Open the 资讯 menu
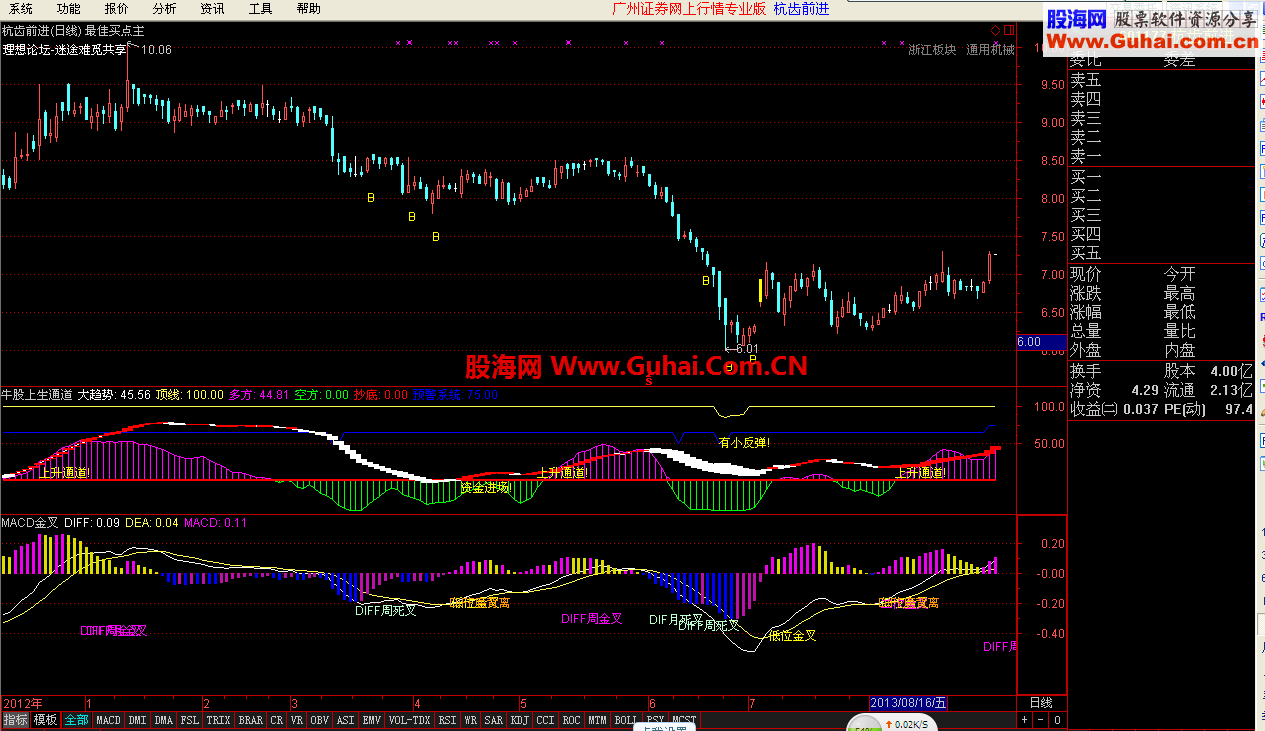Image resolution: width=1265 pixels, height=731 pixels. click(x=213, y=9)
